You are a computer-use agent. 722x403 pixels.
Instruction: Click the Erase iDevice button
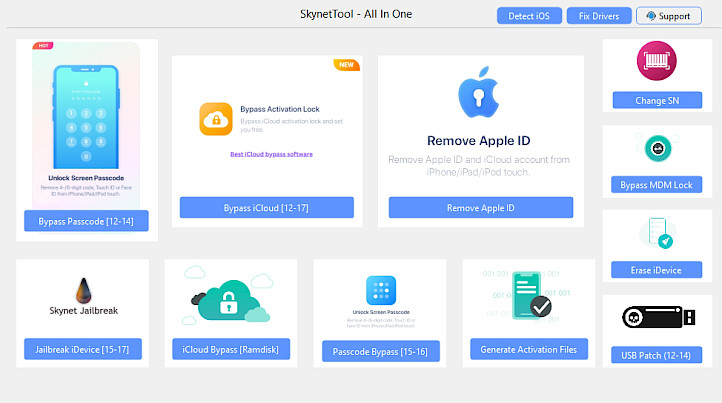(656, 270)
